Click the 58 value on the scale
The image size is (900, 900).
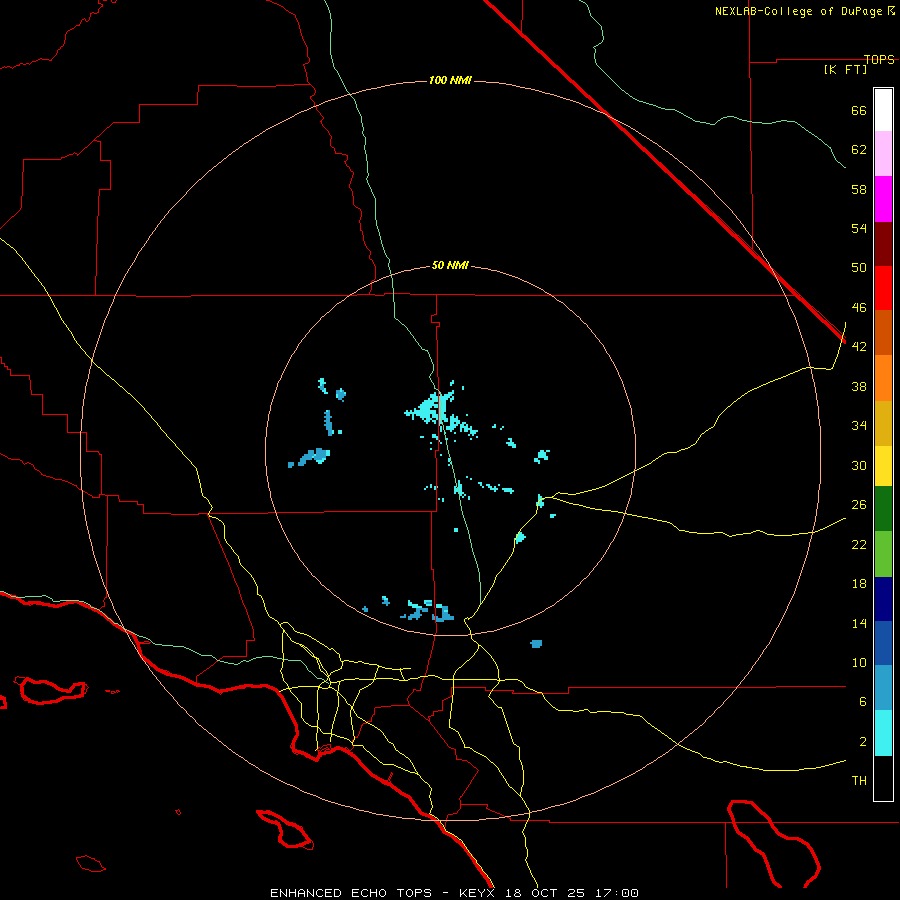pyautogui.click(x=859, y=189)
